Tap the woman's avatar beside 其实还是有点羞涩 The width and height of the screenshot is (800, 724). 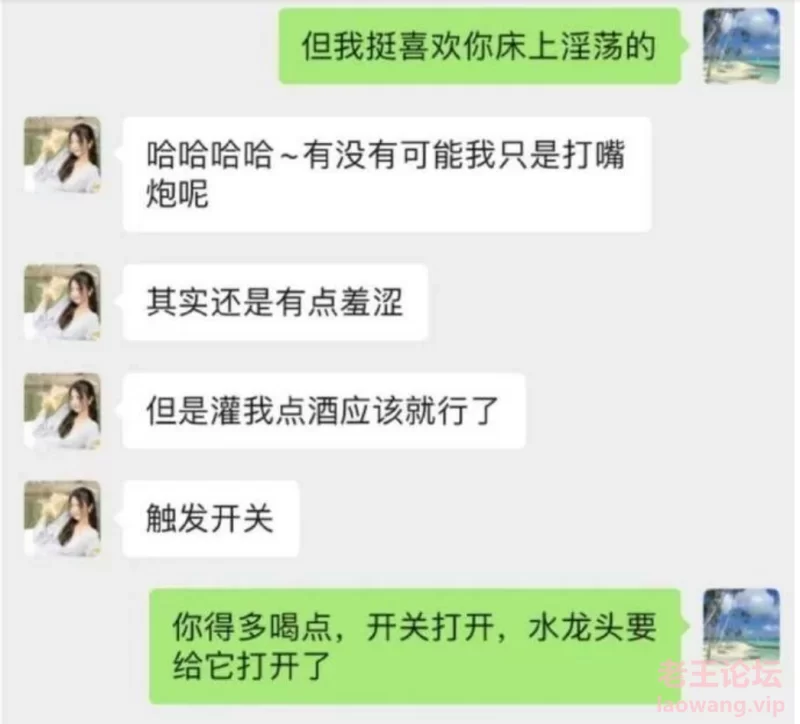coord(63,302)
